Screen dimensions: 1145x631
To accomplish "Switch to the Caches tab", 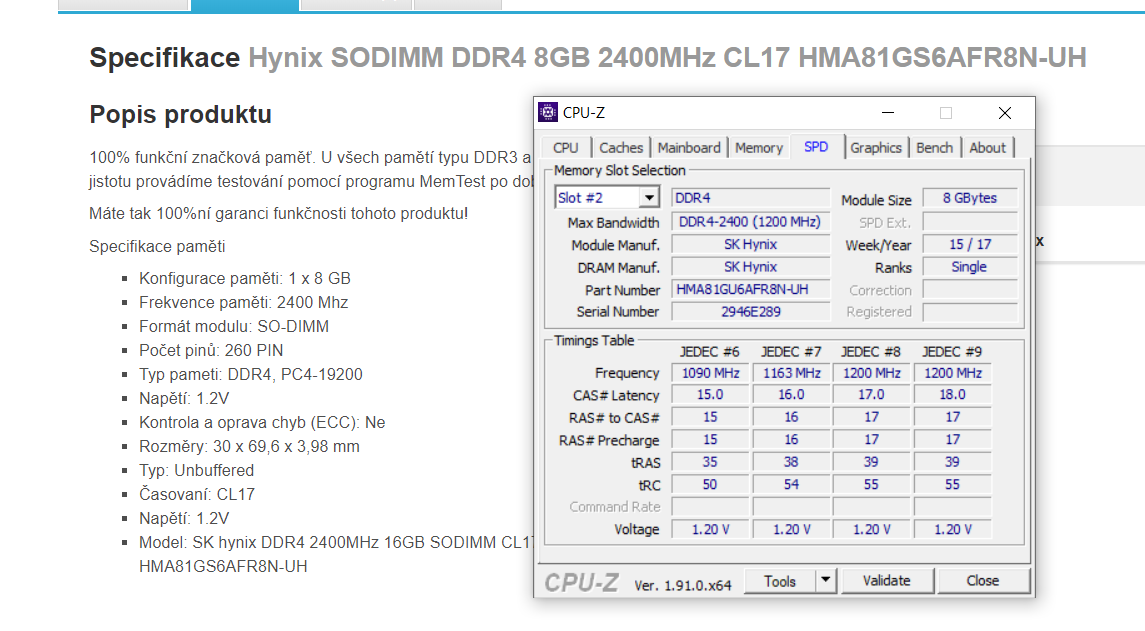I will click(621, 148).
